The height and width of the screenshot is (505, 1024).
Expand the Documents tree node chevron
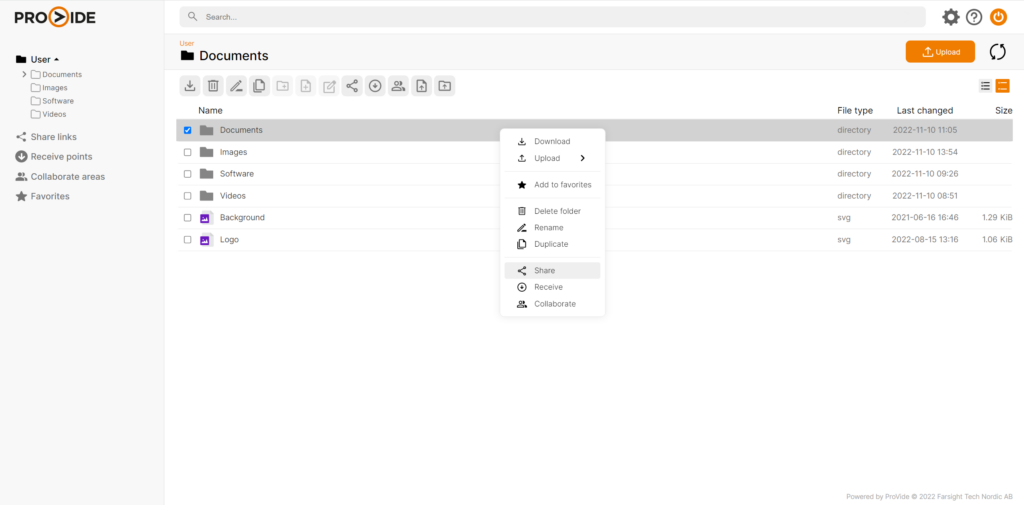click(24, 74)
